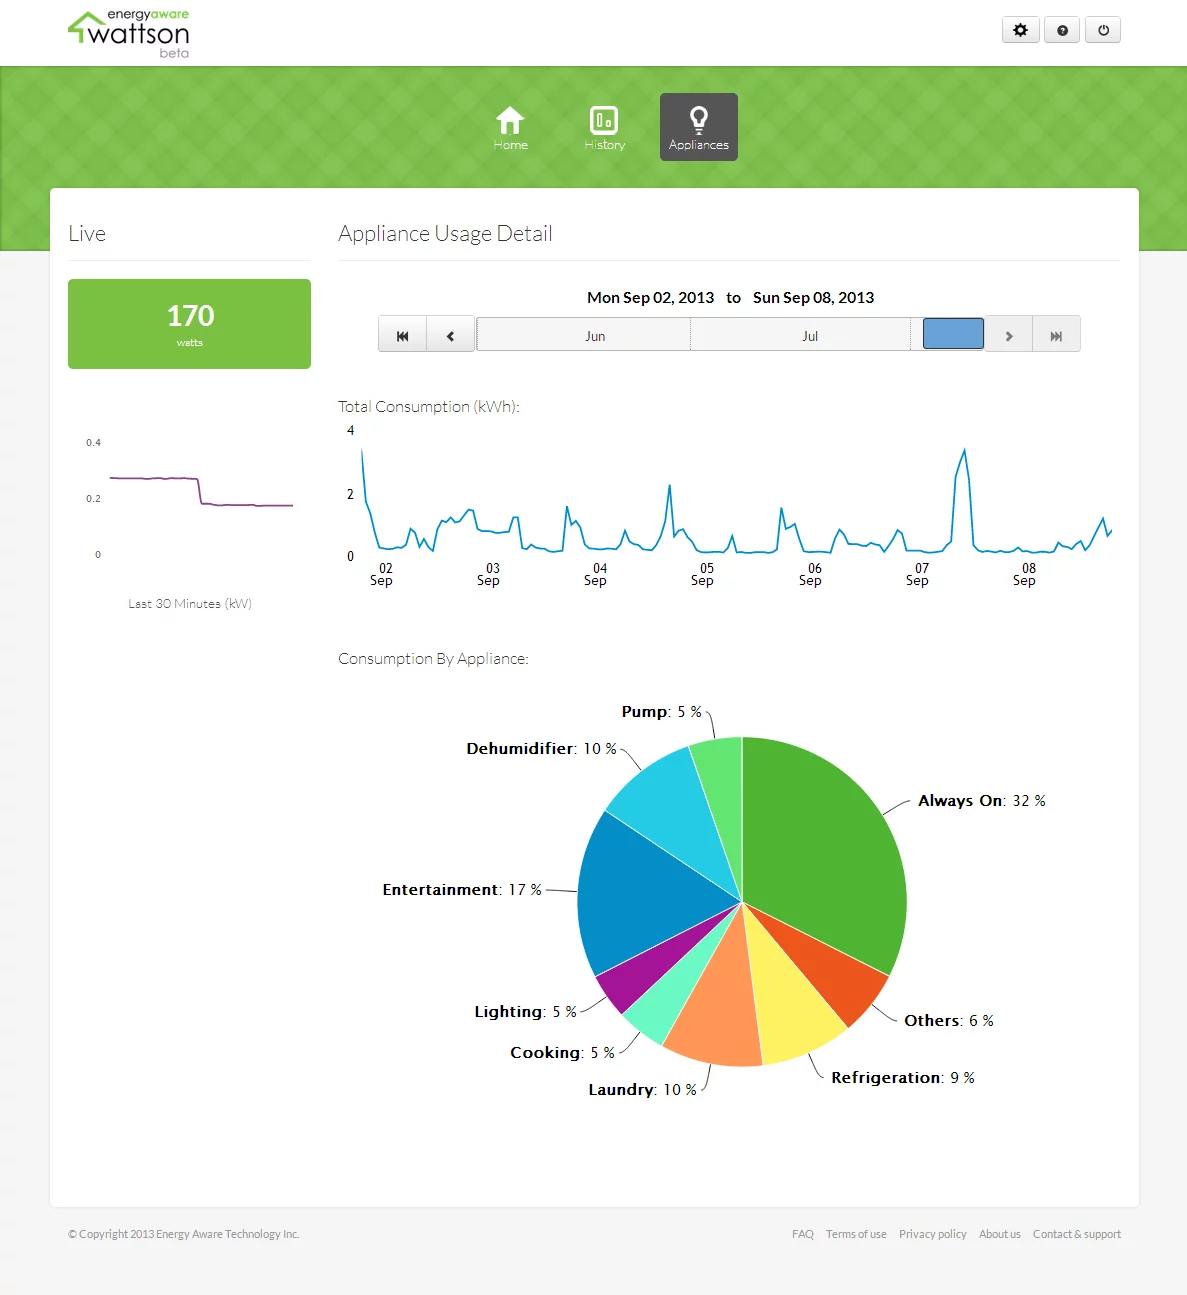Screen dimensions: 1187x1295
Task: Open the Privacy policy link
Action: coord(932,1234)
